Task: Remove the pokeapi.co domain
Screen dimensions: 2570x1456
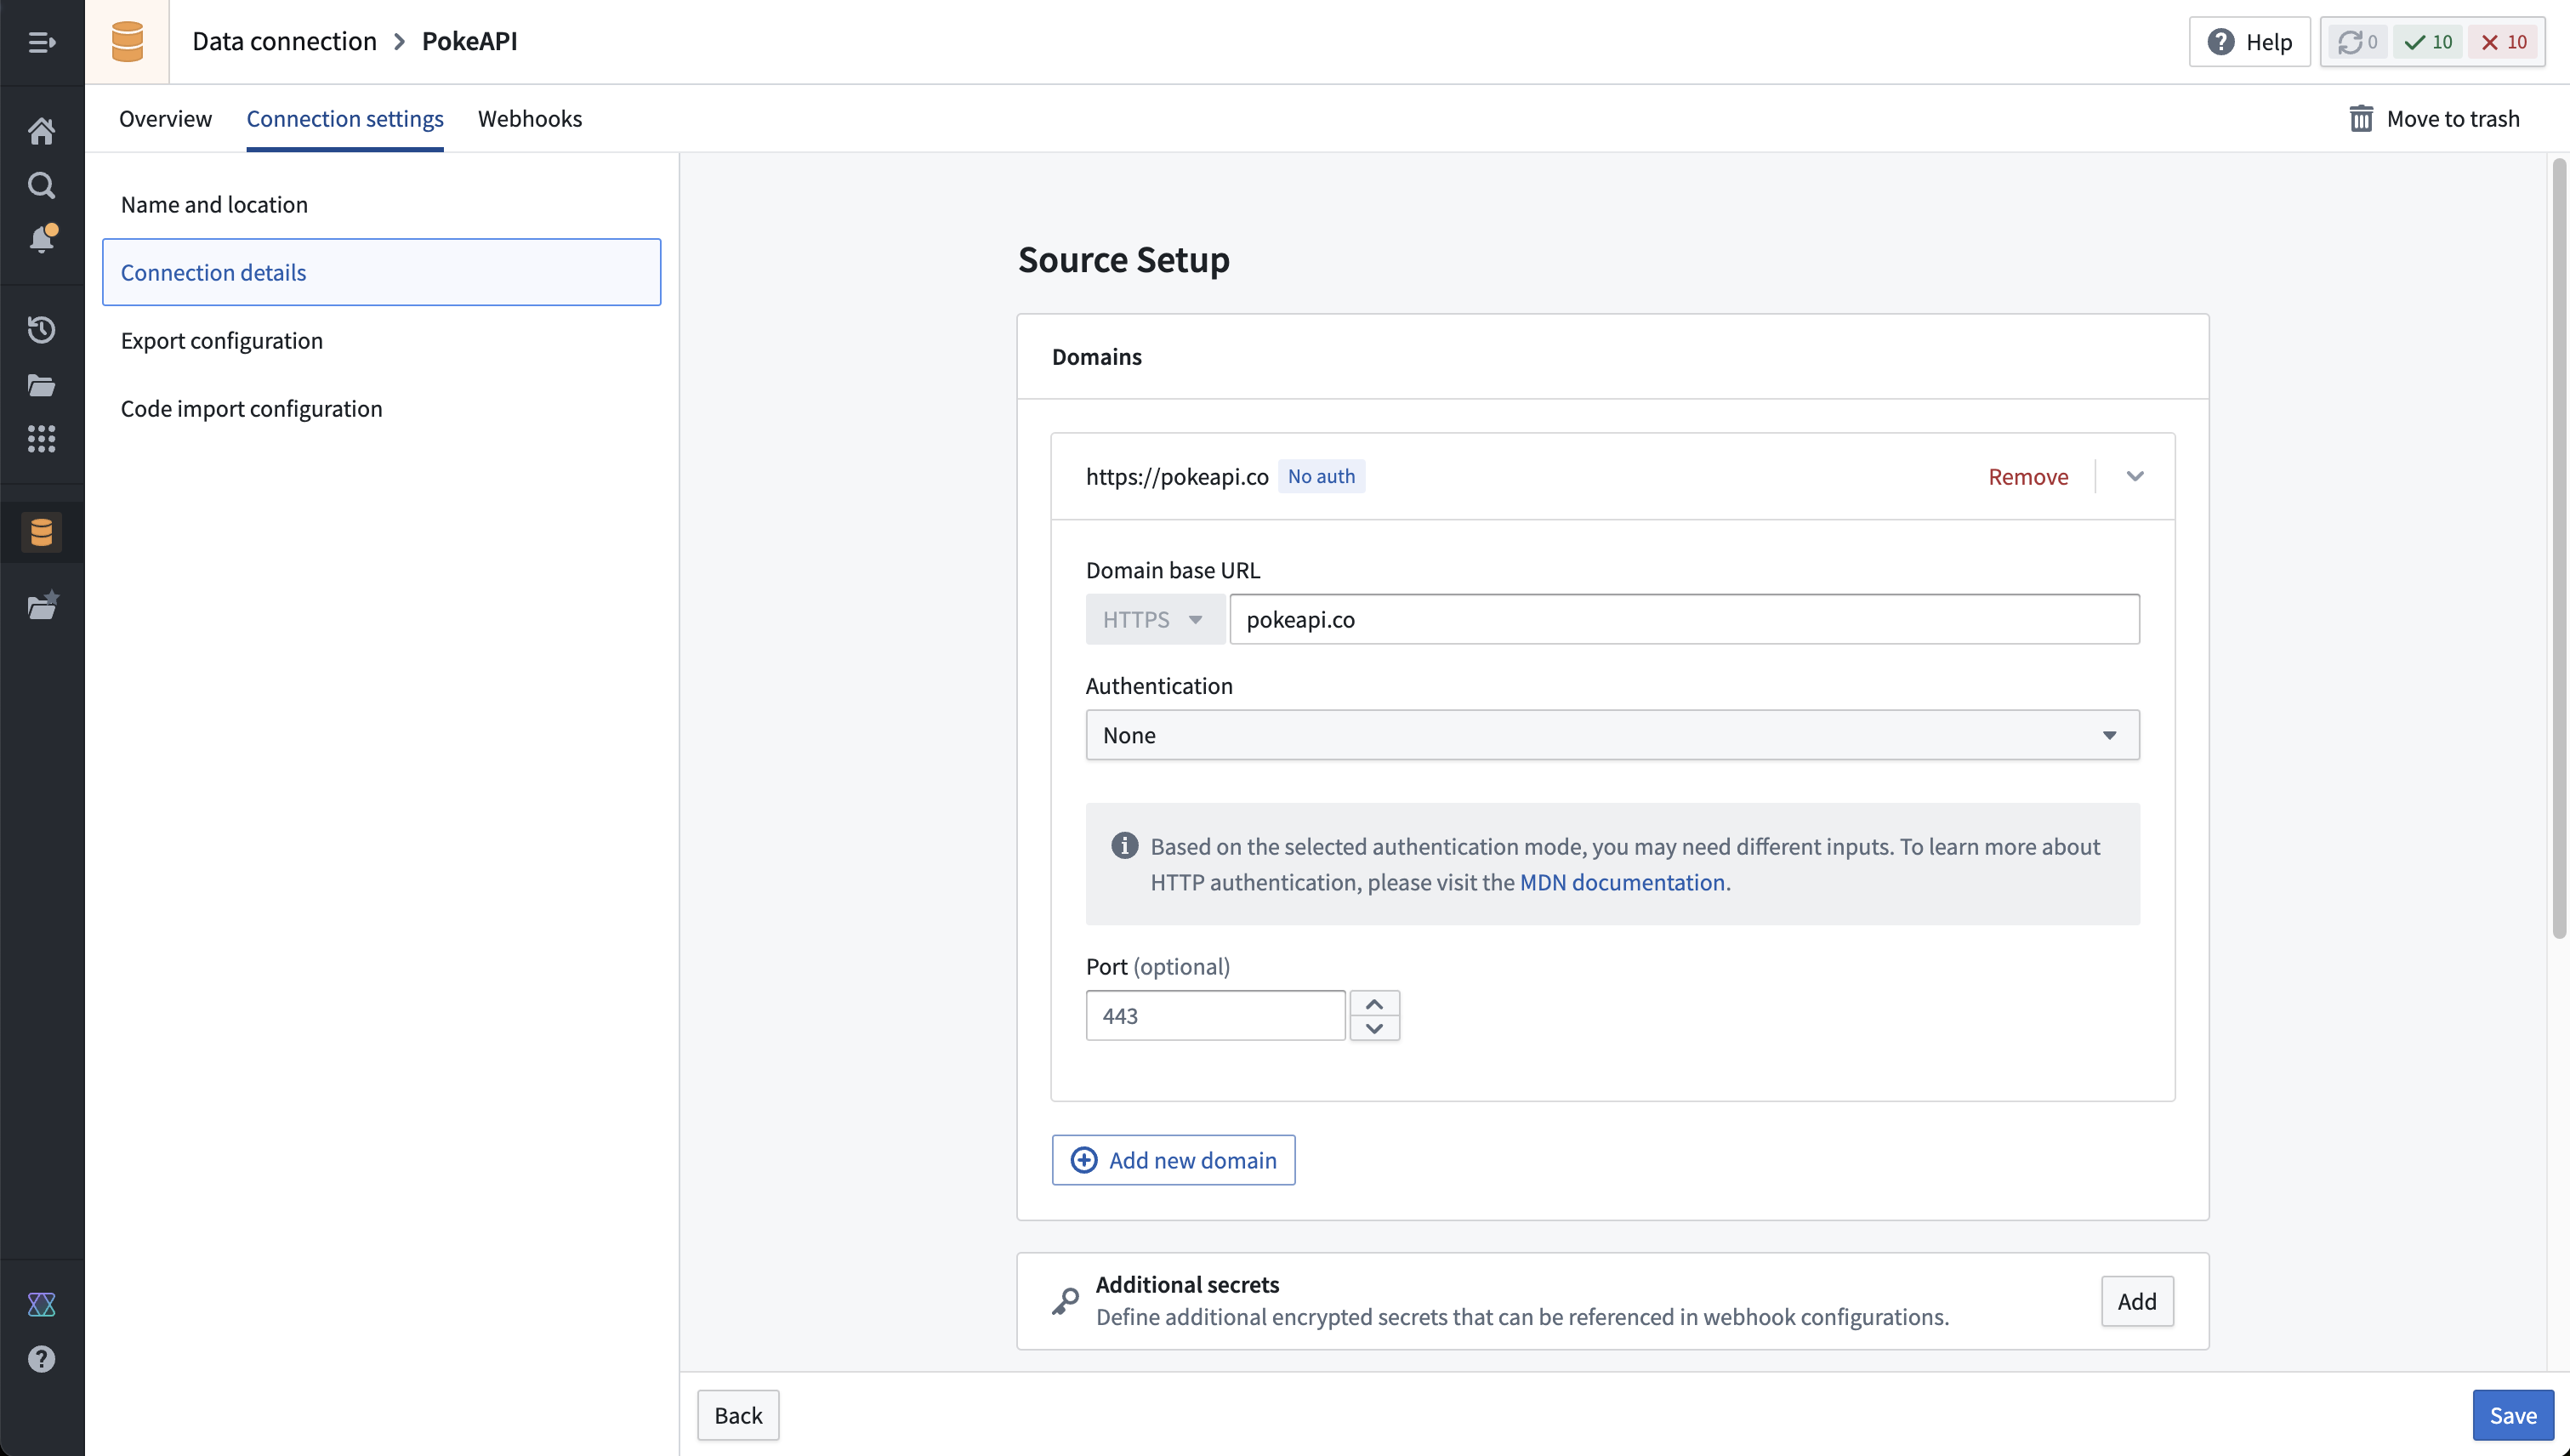Action: pos(2028,477)
